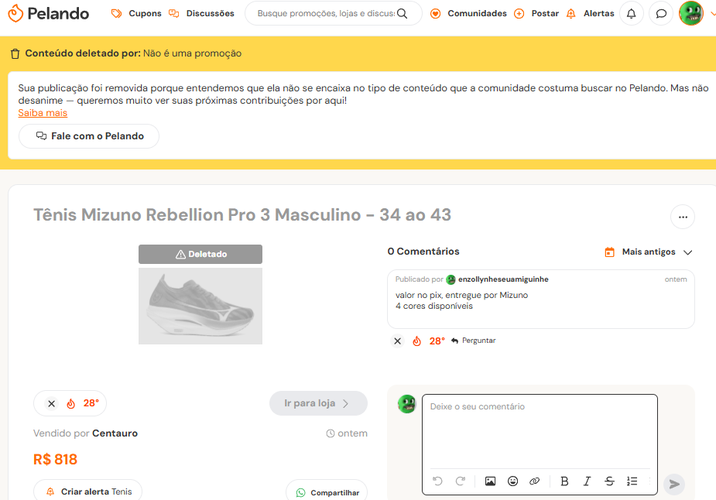Click the magnifier search icon
The height and width of the screenshot is (500, 716).
pos(402,14)
